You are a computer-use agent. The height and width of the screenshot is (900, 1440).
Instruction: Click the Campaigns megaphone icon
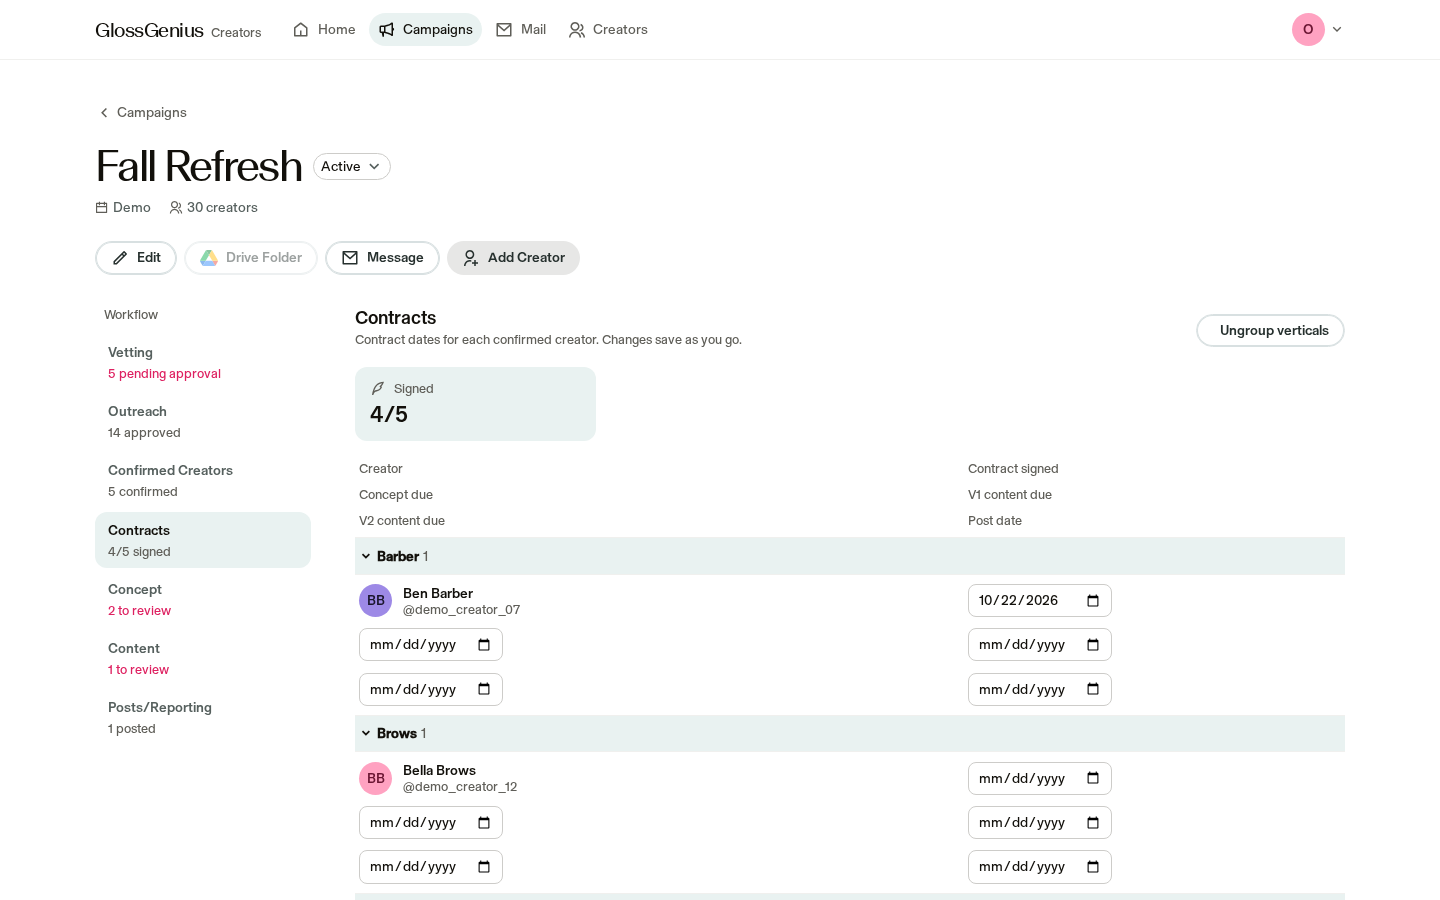[387, 30]
